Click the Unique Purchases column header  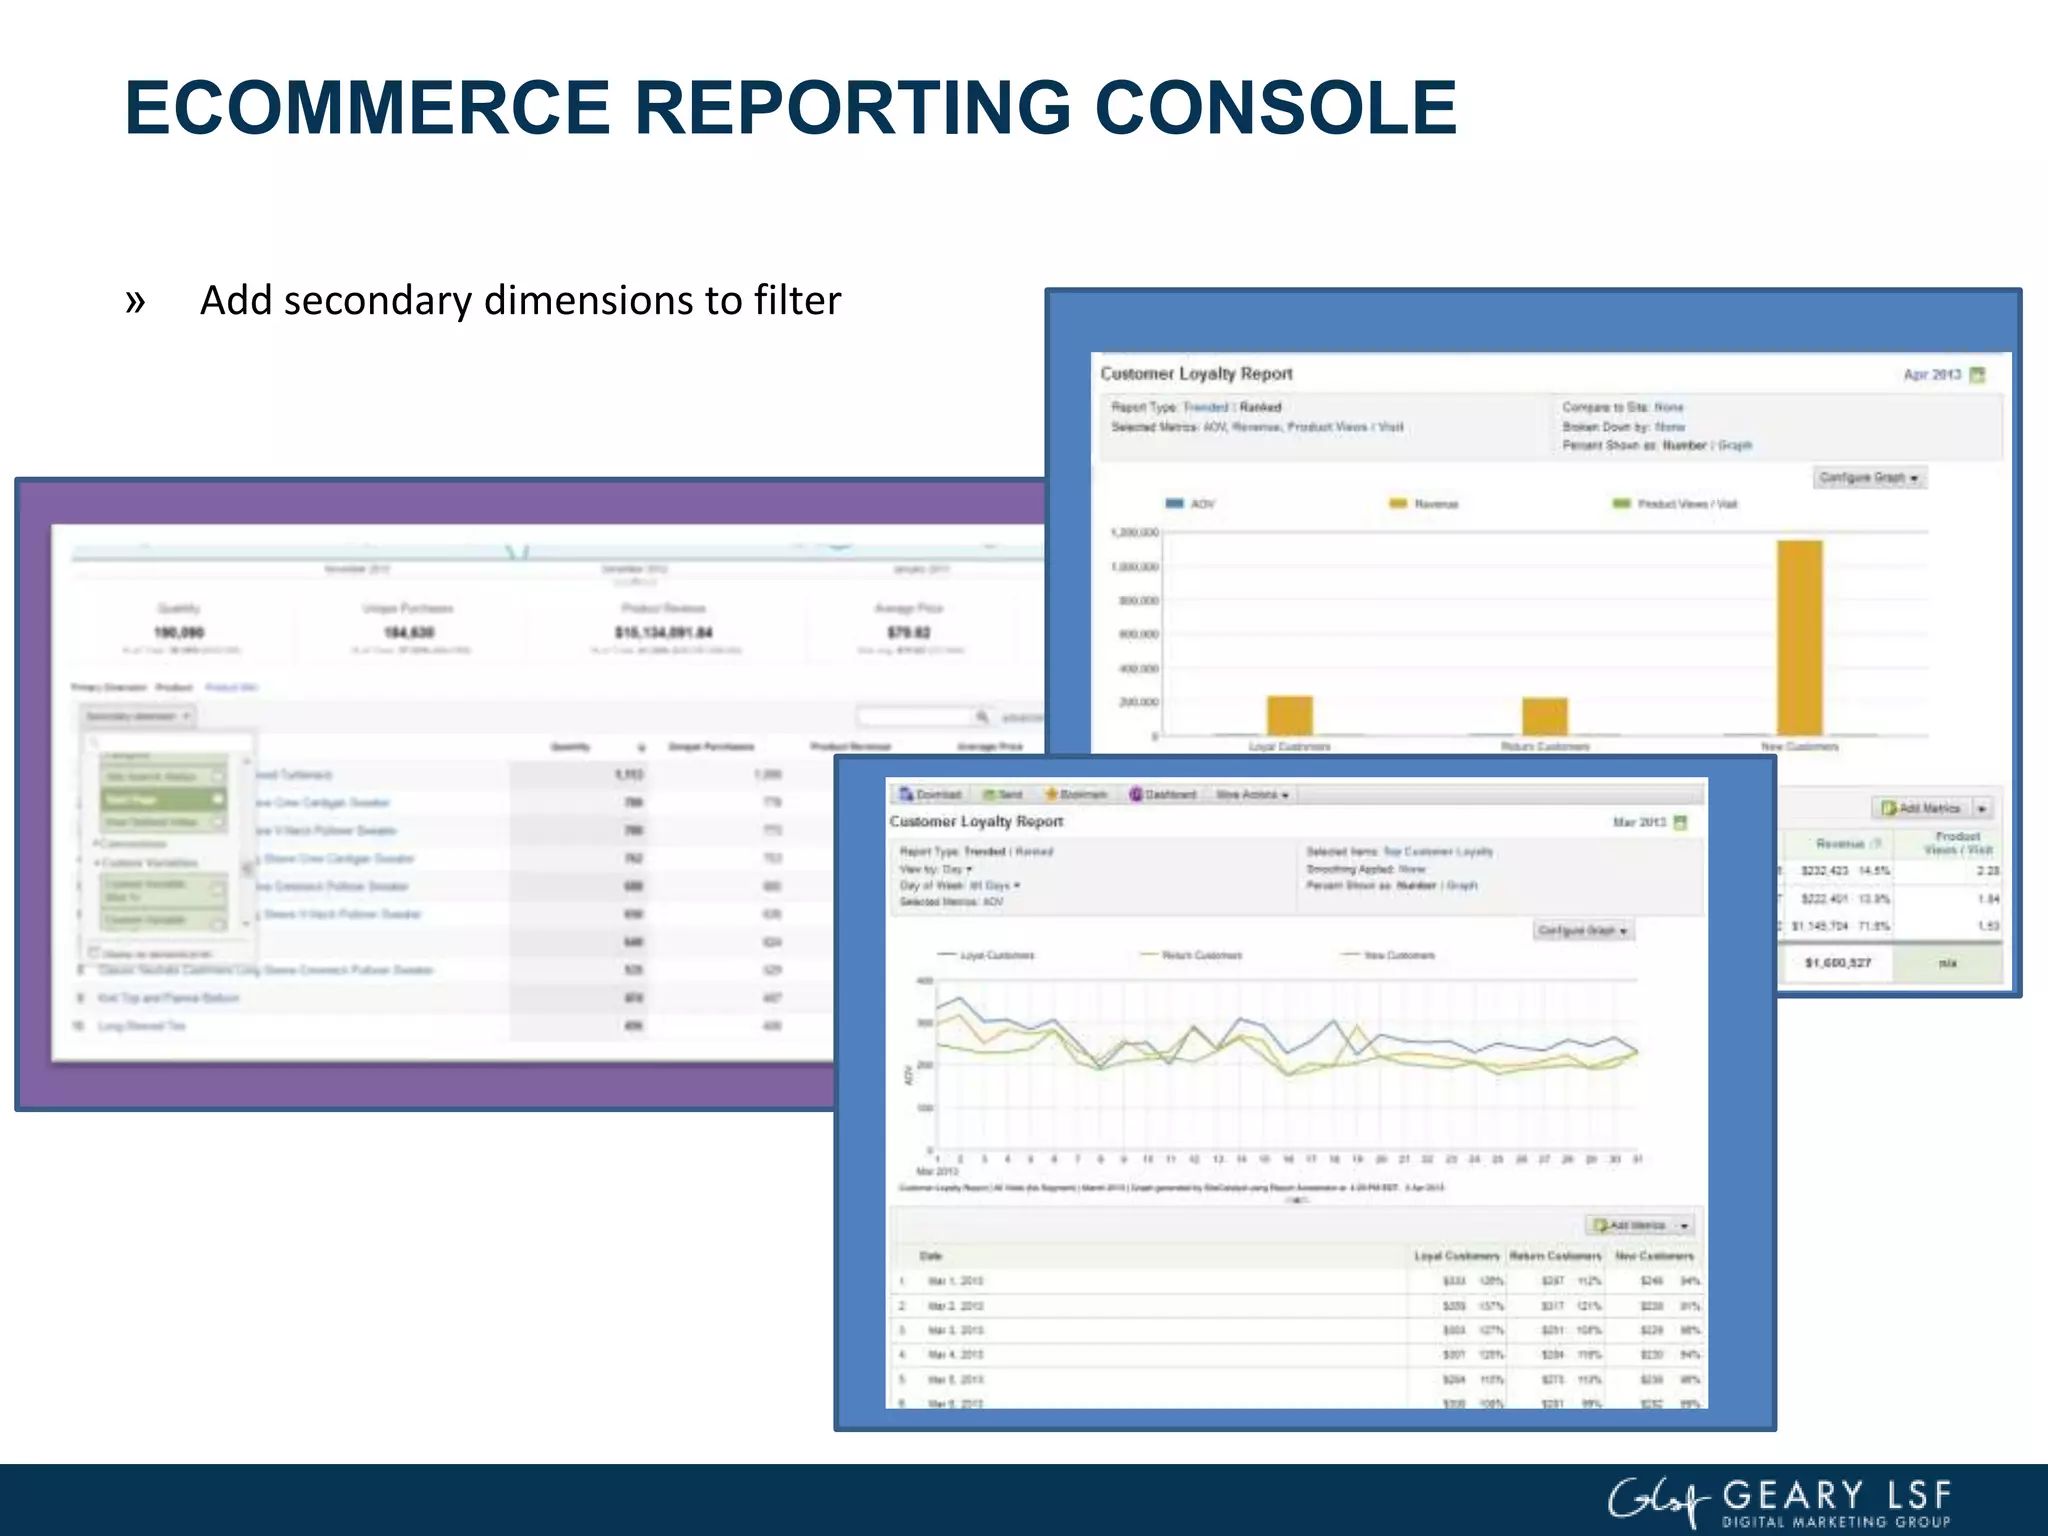[x=711, y=747]
